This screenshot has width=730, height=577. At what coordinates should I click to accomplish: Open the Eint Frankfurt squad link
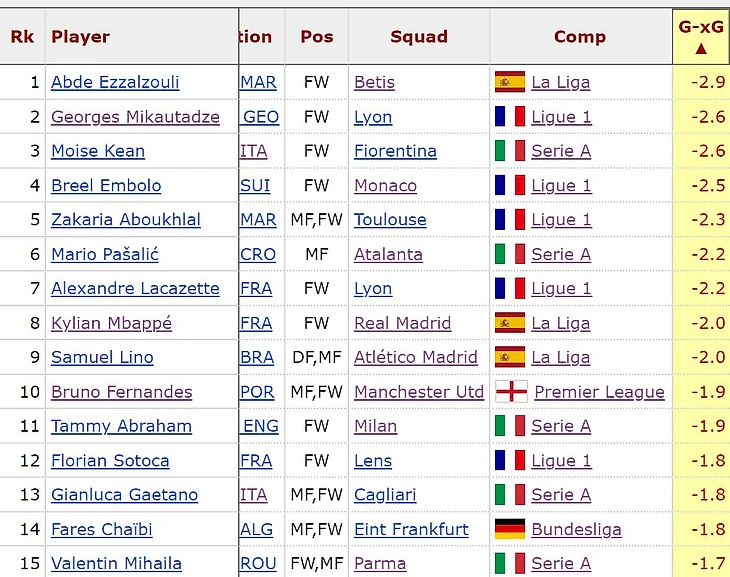[x=411, y=529]
